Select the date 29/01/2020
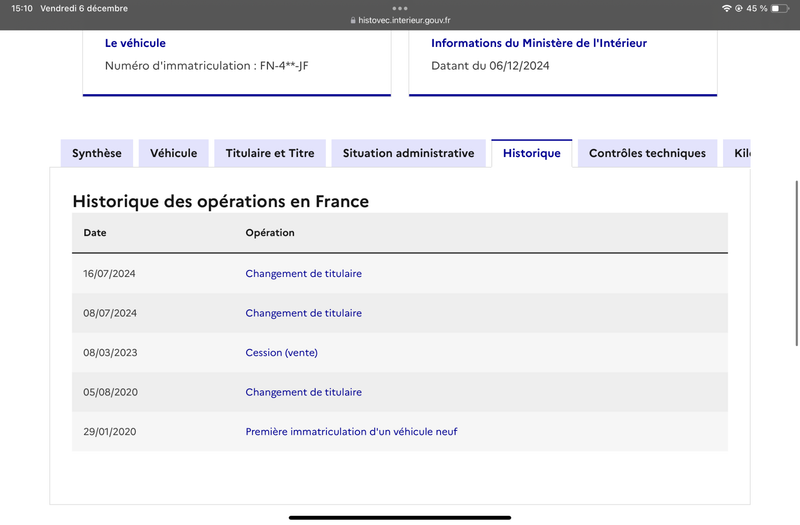Image resolution: width=800 pixels, height=525 pixels. 110,432
